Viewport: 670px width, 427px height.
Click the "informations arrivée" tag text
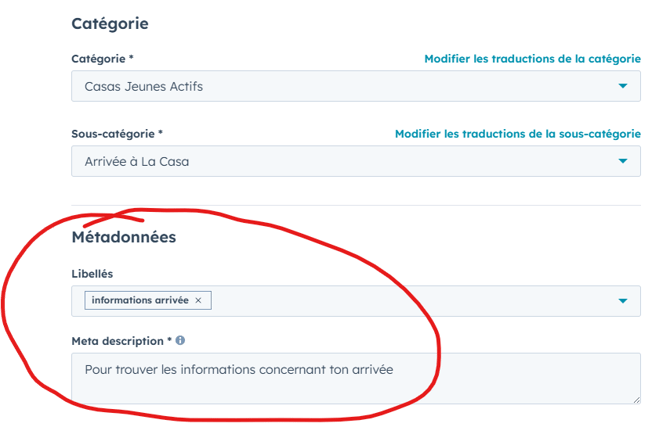pyautogui.click(x=139, y=300)
